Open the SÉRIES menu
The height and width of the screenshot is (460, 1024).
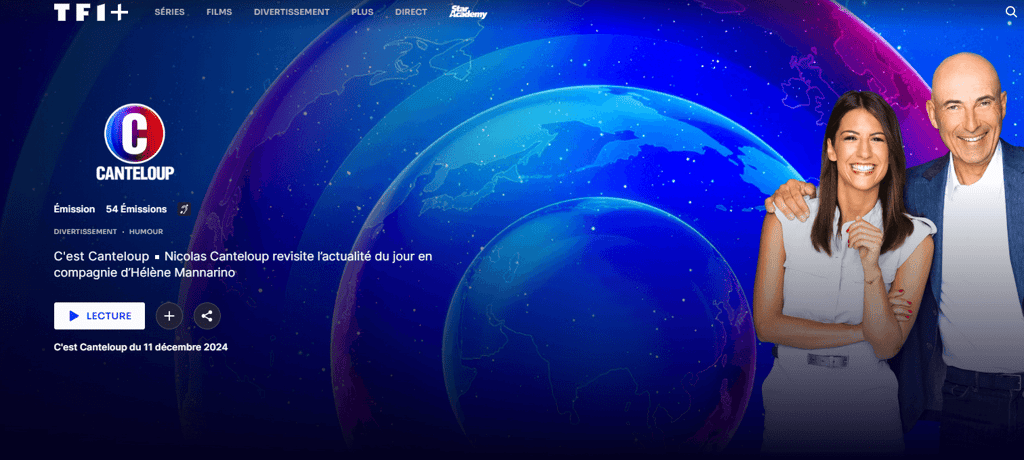pyautogui.click(x=170, y=12)
